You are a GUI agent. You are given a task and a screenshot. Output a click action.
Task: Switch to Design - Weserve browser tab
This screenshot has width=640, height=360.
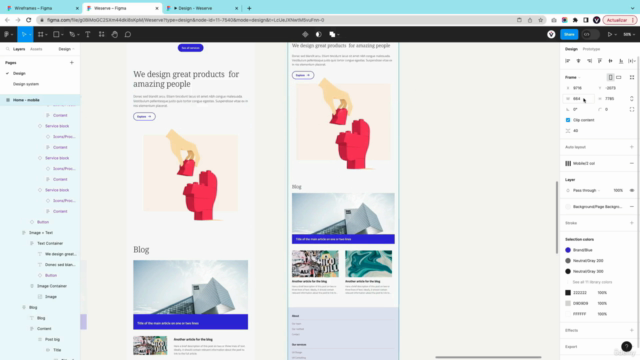click(x=202, y=8)
